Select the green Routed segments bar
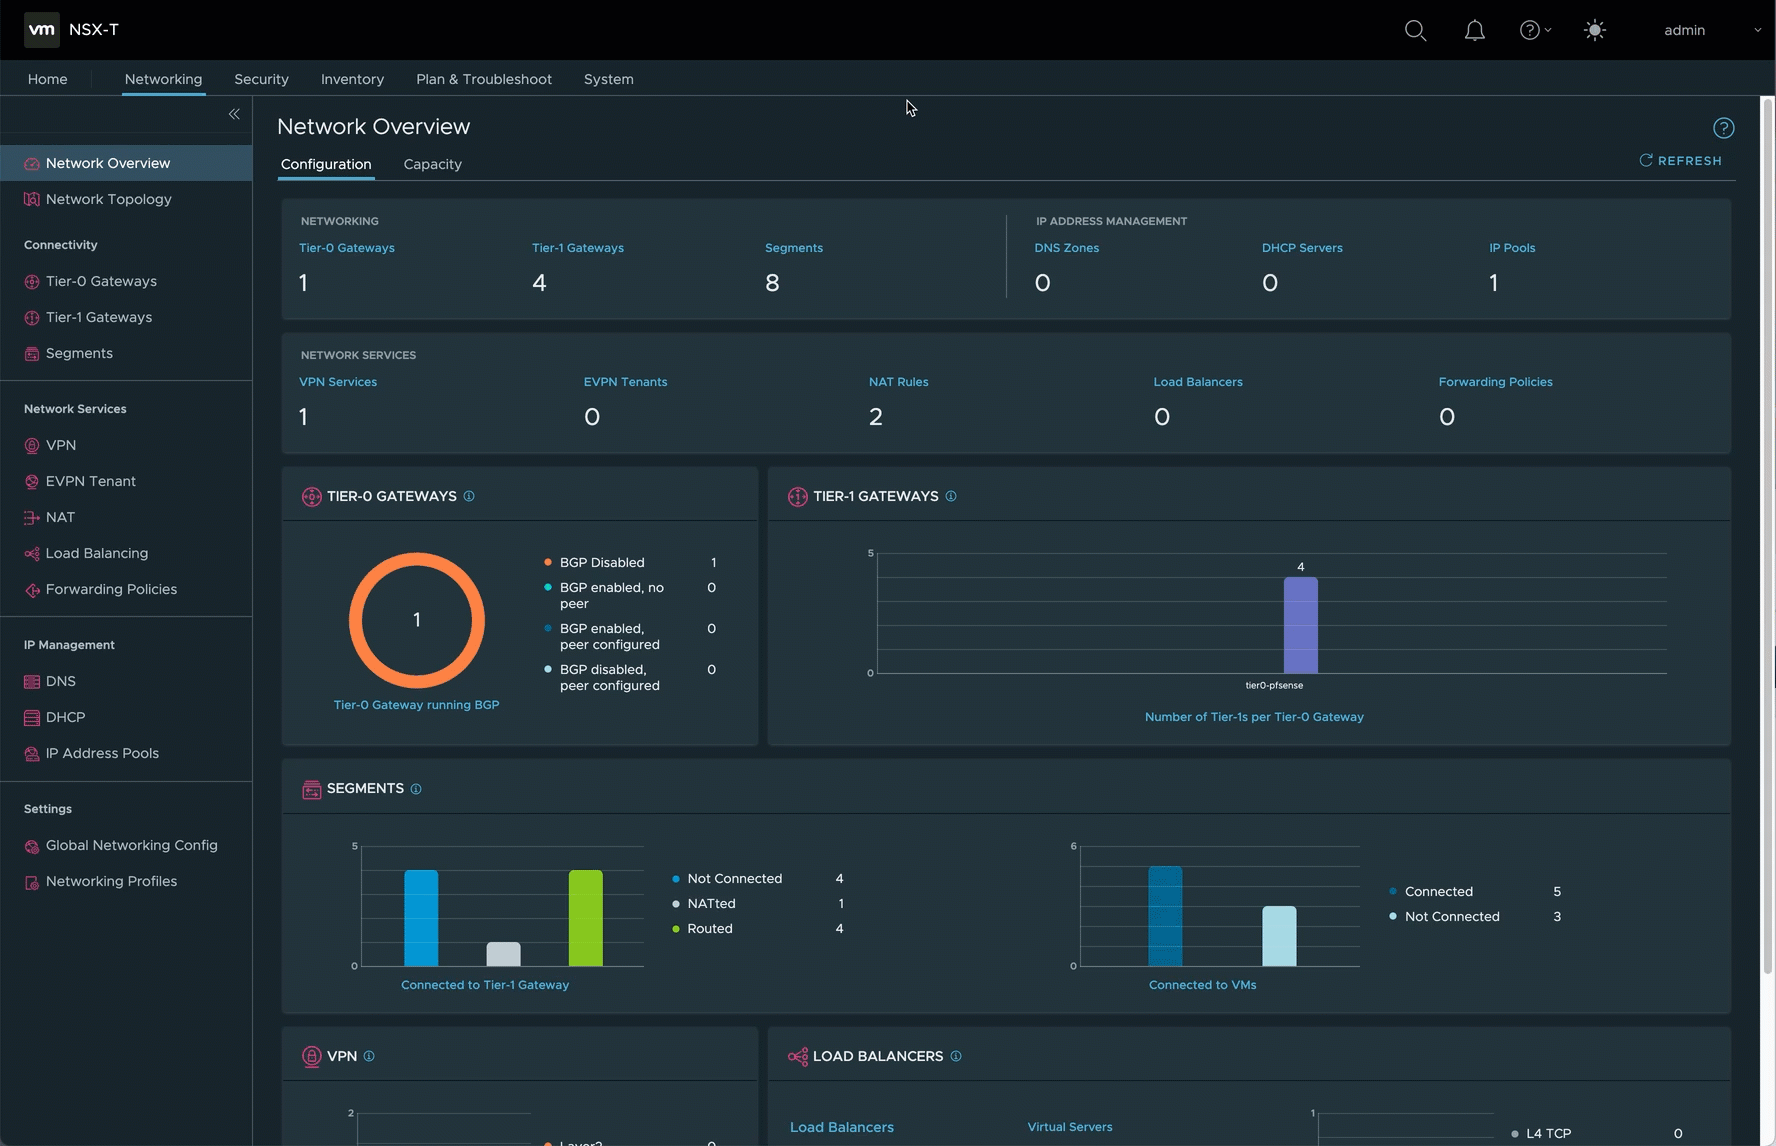 click(x=585, y=918)
